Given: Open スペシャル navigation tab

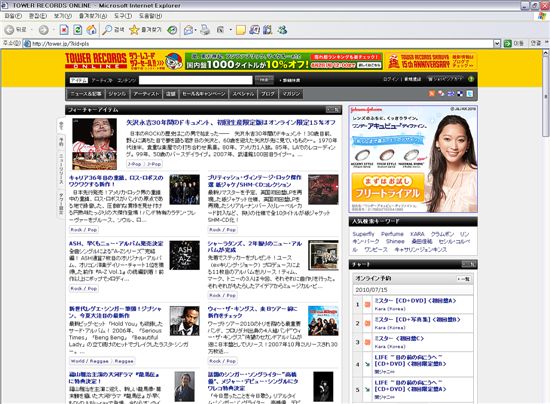Looking at the screenshot, I should click(243, 94).
